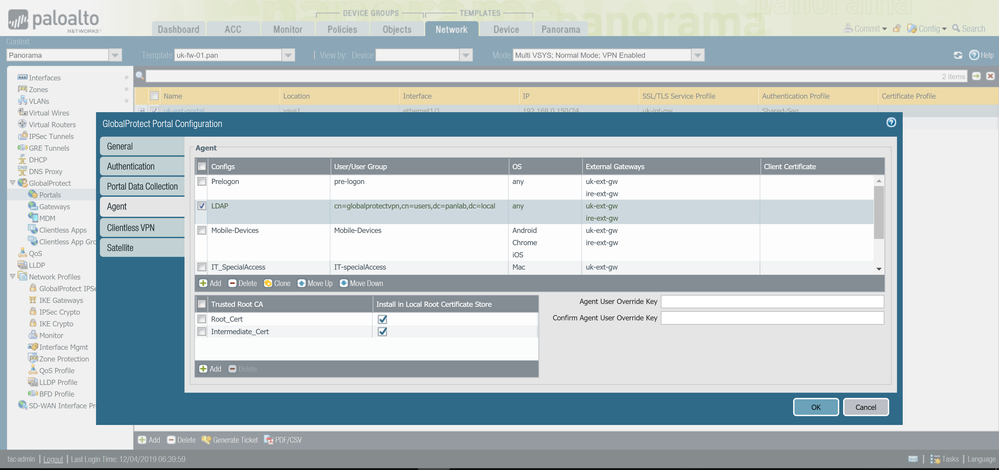Click the Move Down icon button
The image size is (999, 470).
click(x=343, y=284)
